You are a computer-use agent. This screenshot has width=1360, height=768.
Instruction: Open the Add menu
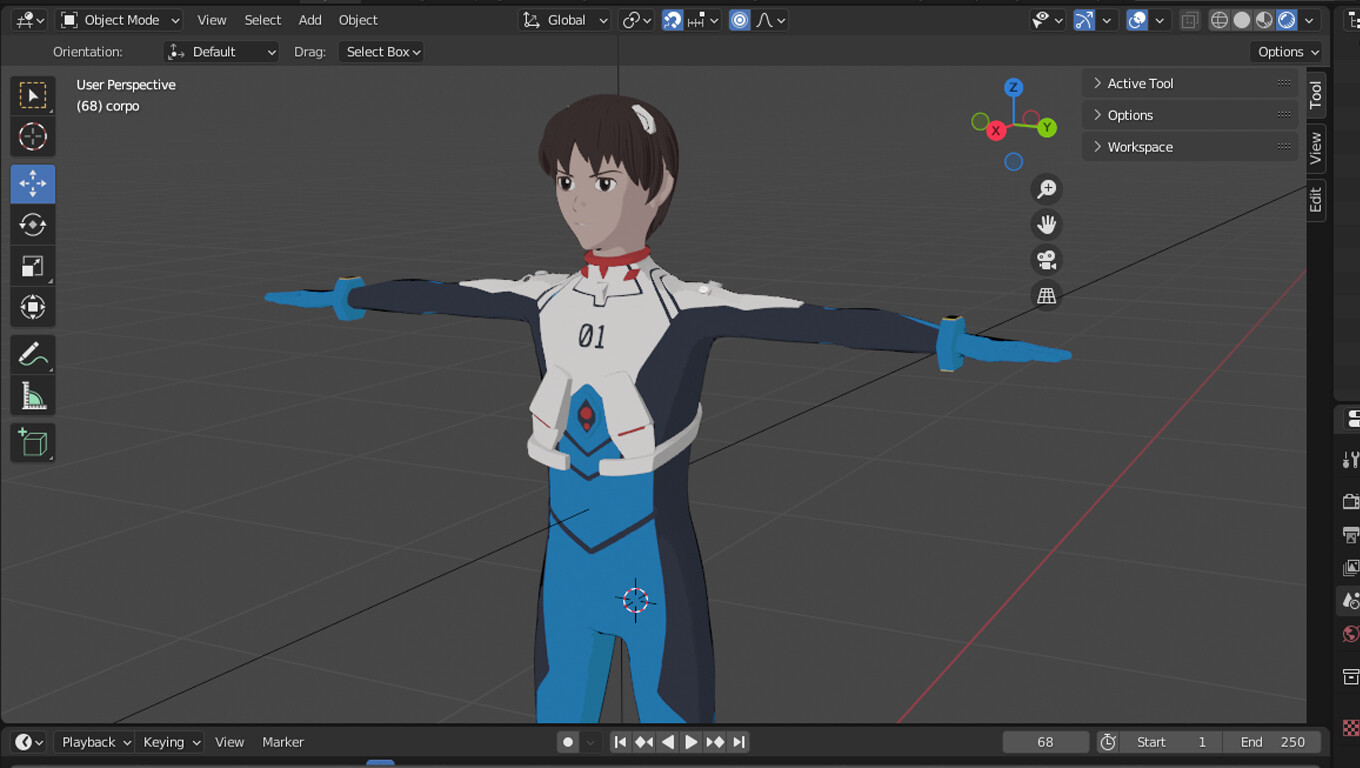(x=310, y=20)
